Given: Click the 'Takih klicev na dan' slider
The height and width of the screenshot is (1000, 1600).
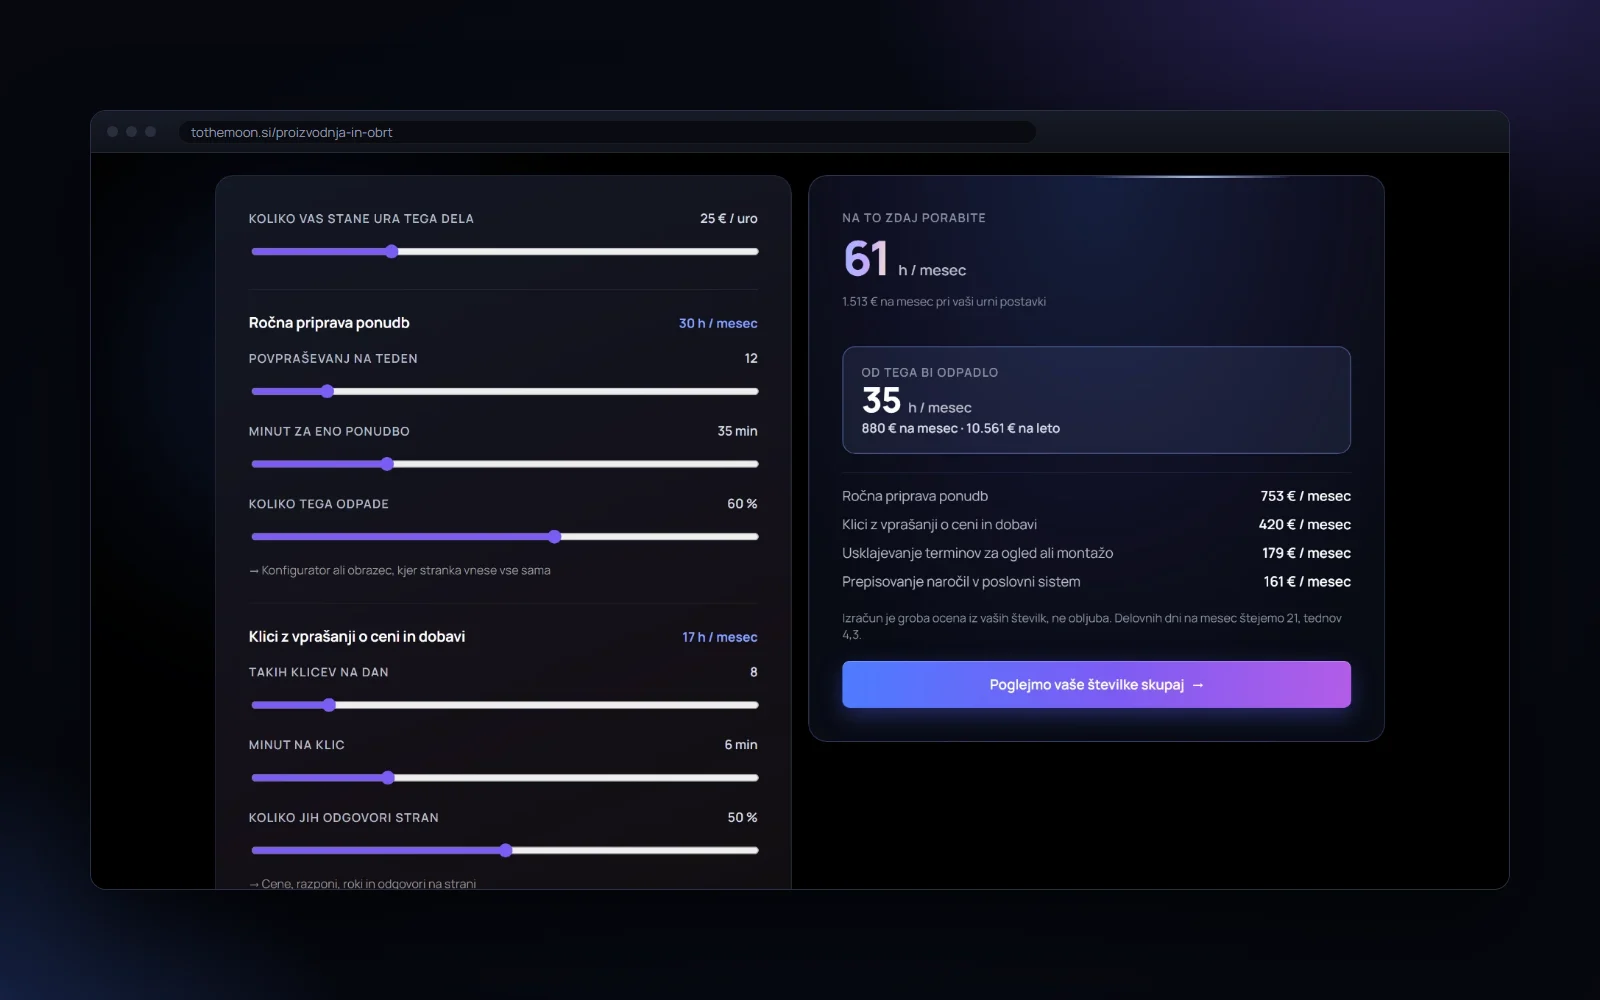Looking at the screenshot, I should coord(505,705).
